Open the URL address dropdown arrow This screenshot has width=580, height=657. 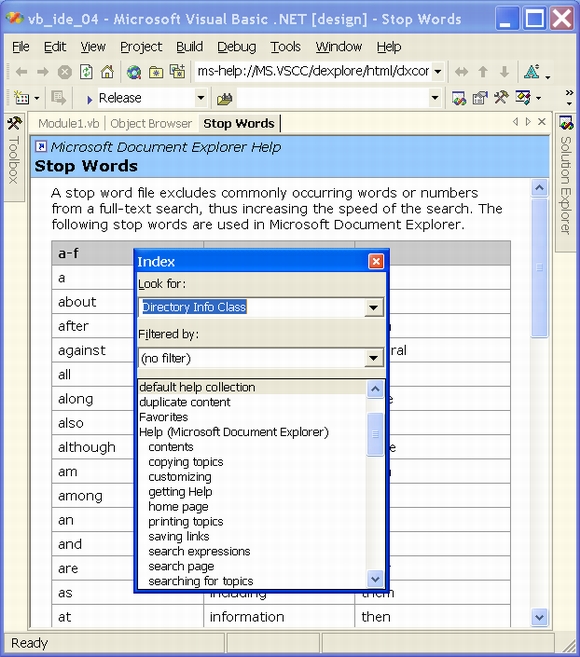[438, 72]
